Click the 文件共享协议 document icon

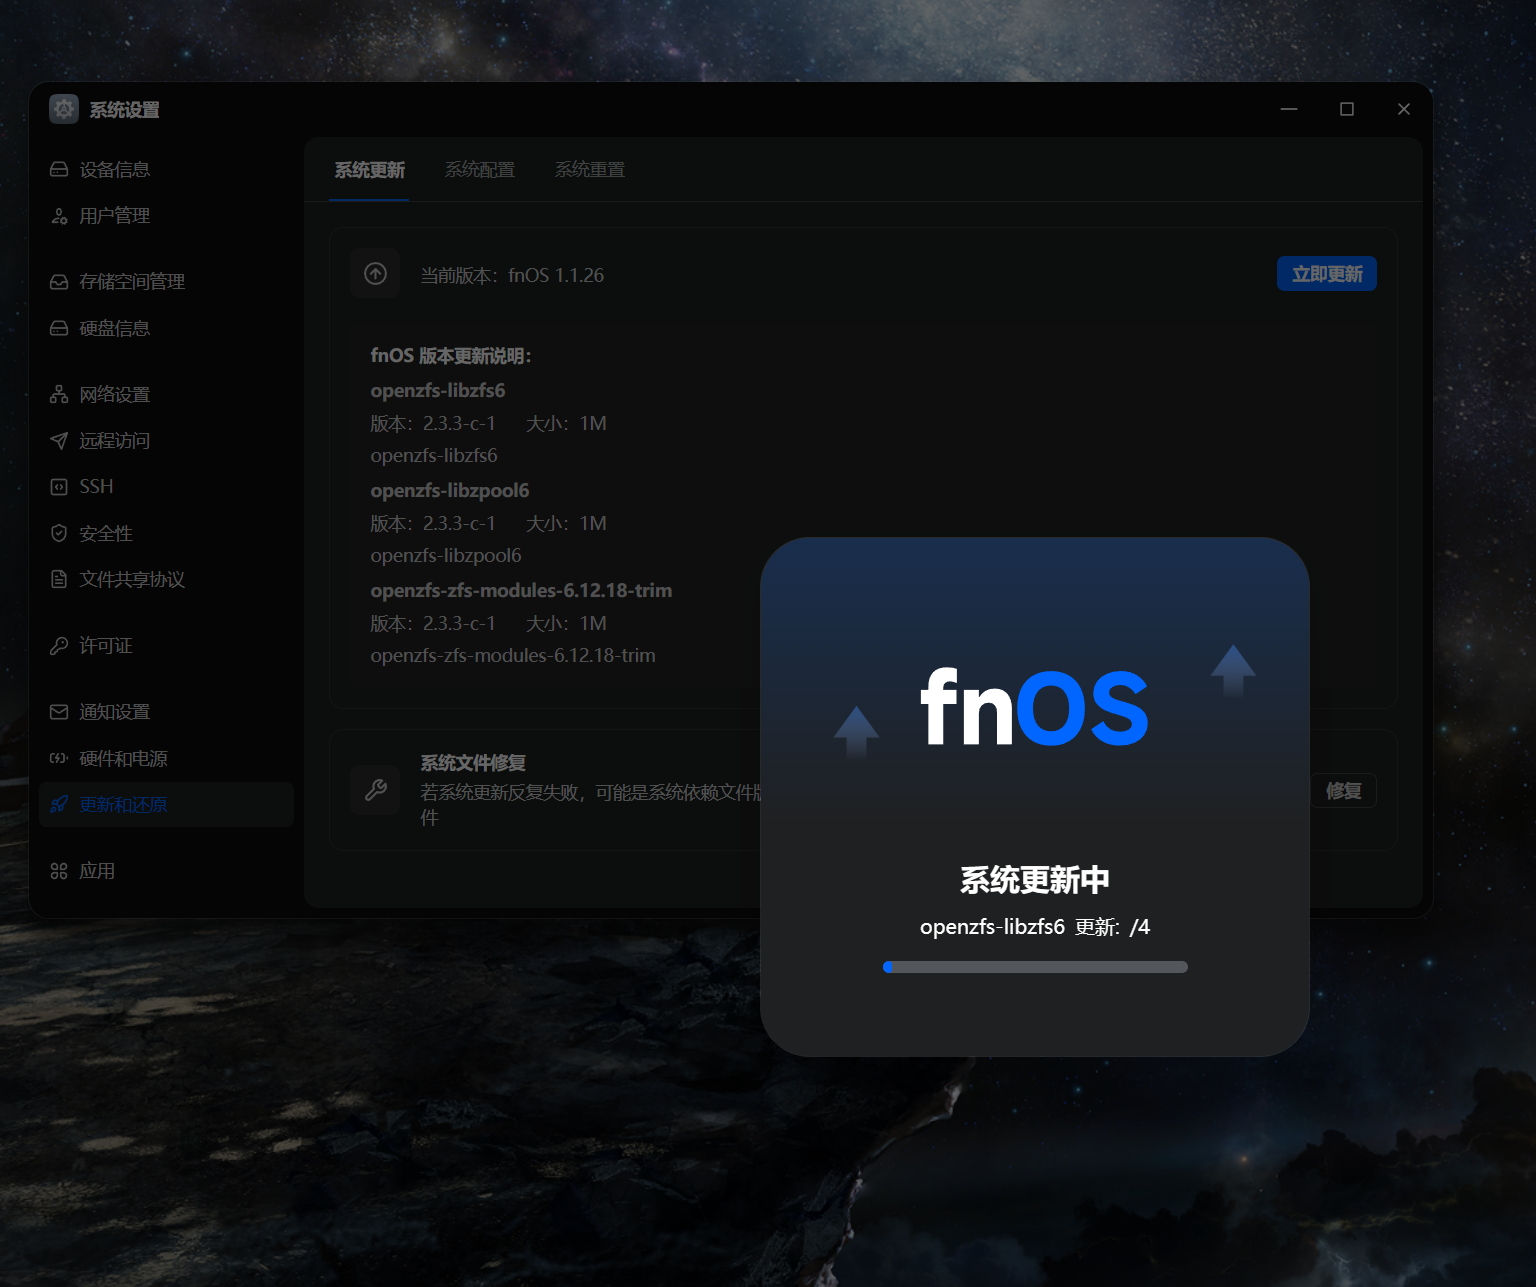tap(59, 579)
